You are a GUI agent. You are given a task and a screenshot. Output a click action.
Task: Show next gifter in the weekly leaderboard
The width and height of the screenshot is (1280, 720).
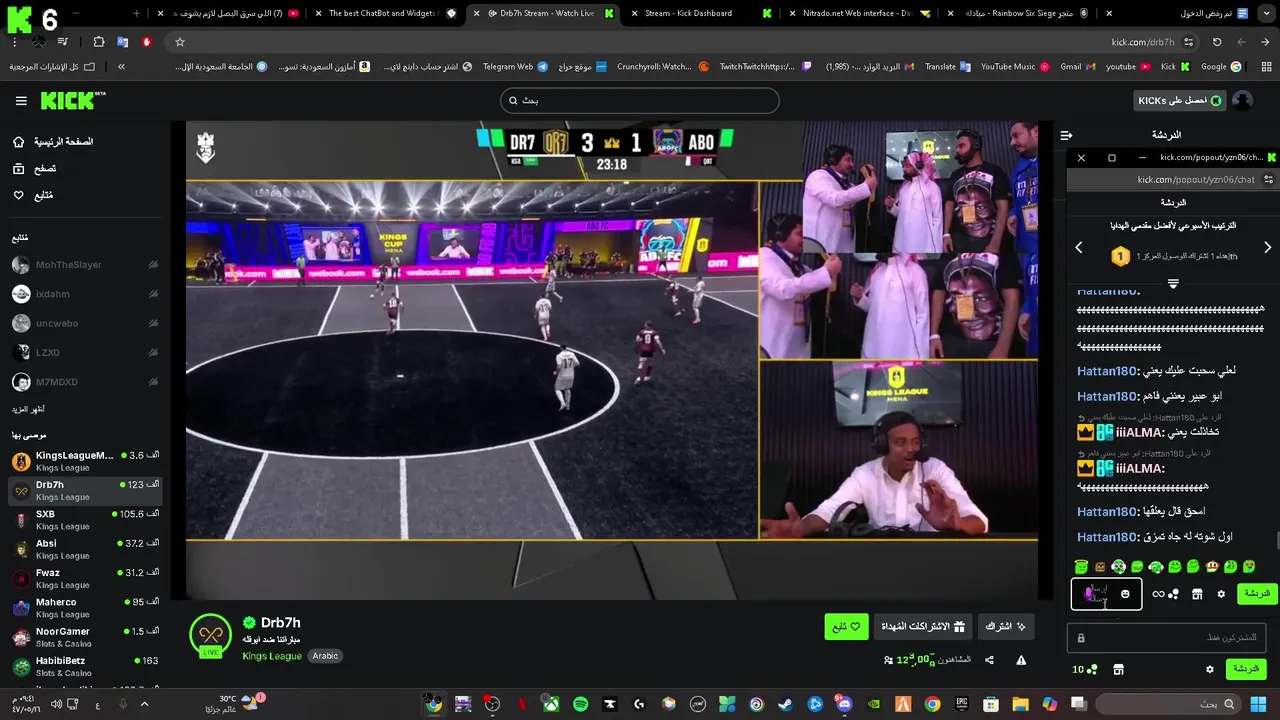[x=1267, y=247]
